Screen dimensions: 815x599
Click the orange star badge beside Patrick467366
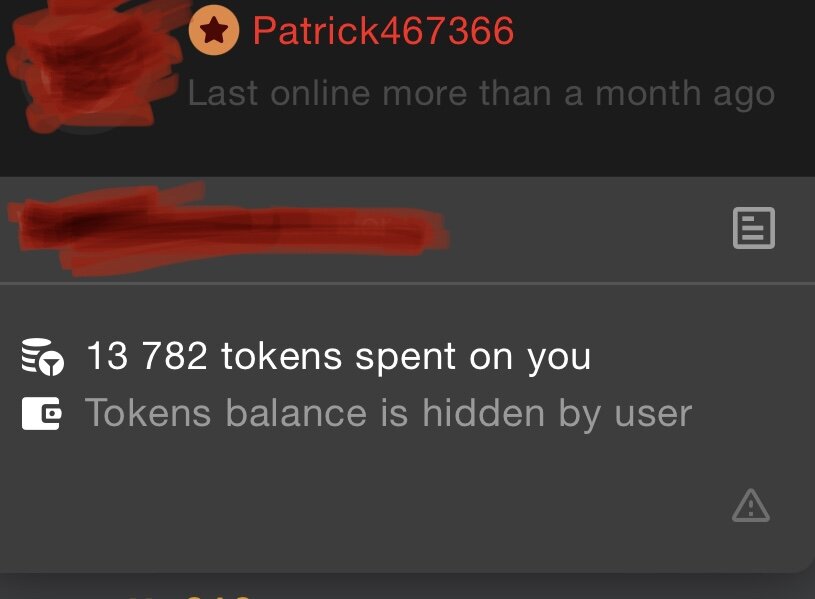pos(214,30)
